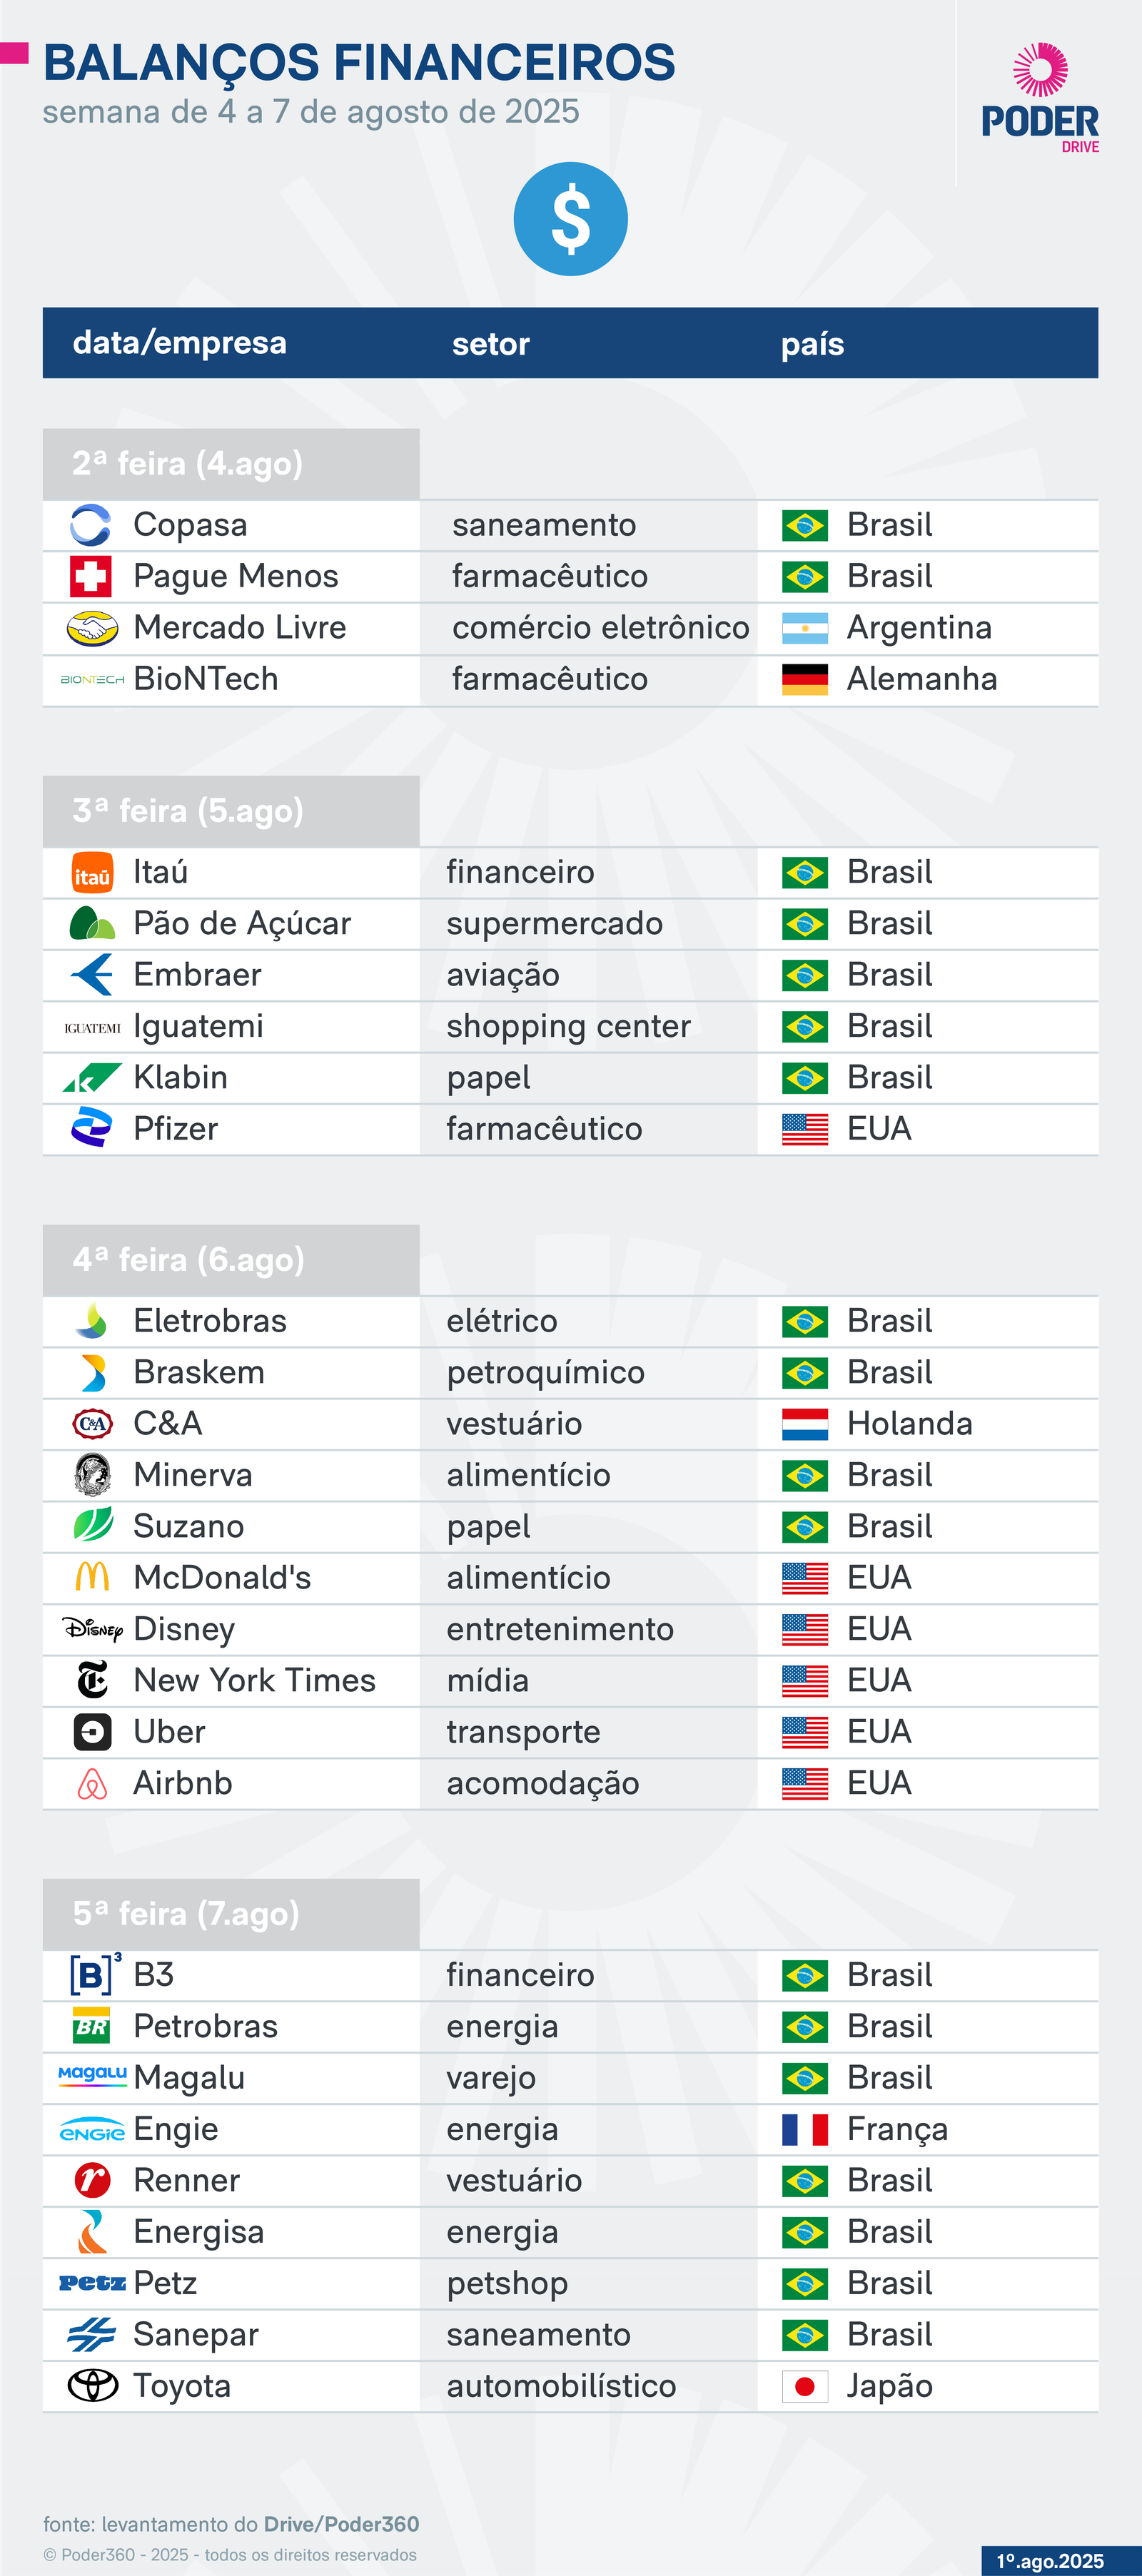Click the Itaú orange logo
This screenshot has height=2576, width=1142.
[x=92, y=873]
